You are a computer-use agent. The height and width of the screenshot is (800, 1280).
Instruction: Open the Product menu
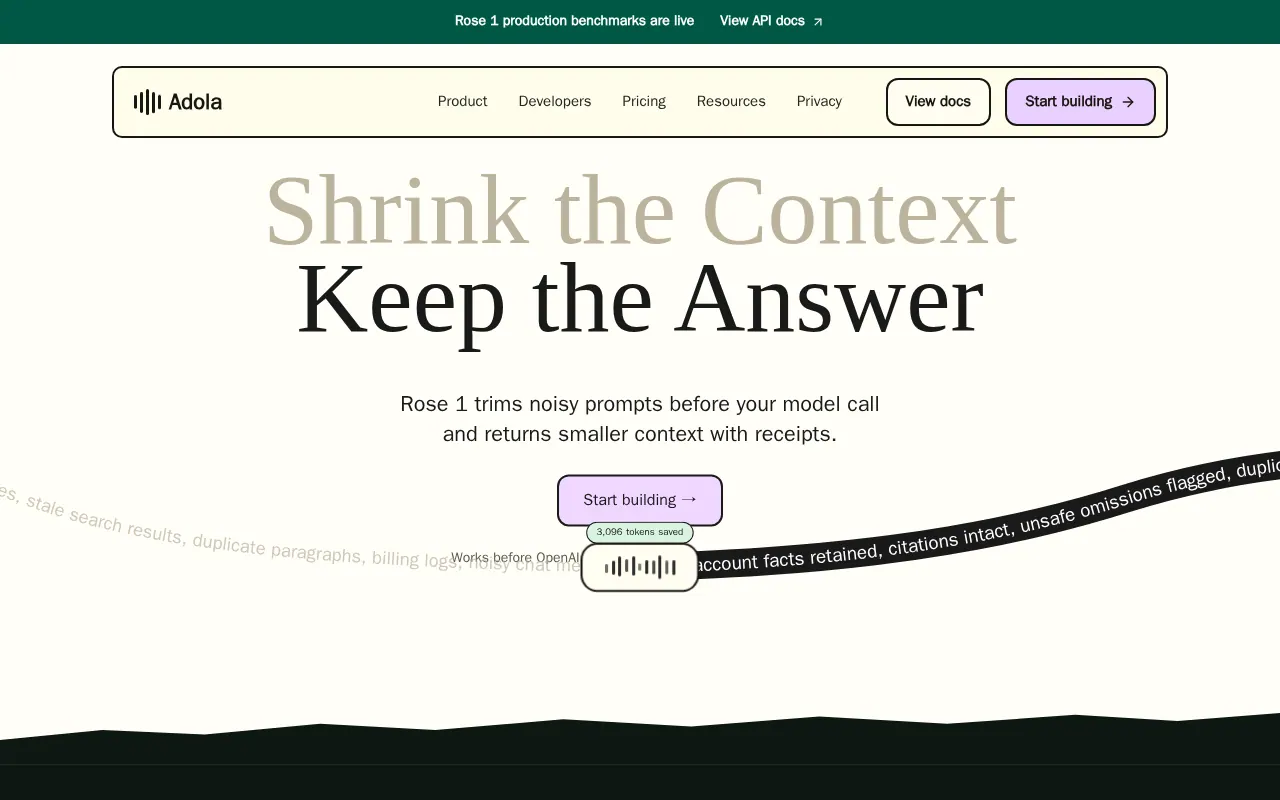pos(462,102)
